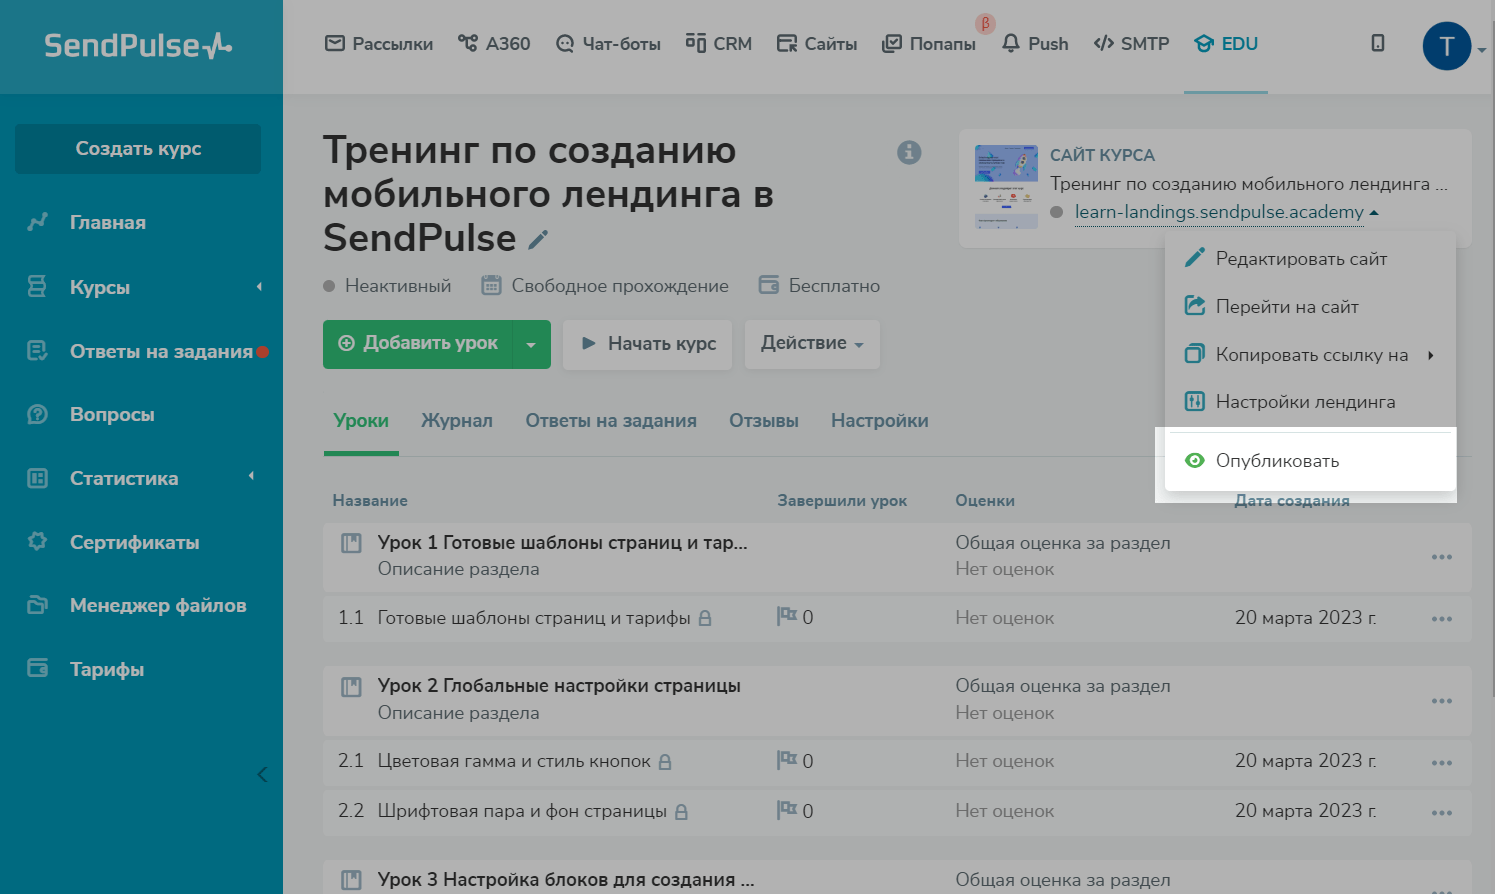Screen dimensions: 1495x894
Task: Open the learn-landings.sendpulse.academy link
Action: point(1218,212)
